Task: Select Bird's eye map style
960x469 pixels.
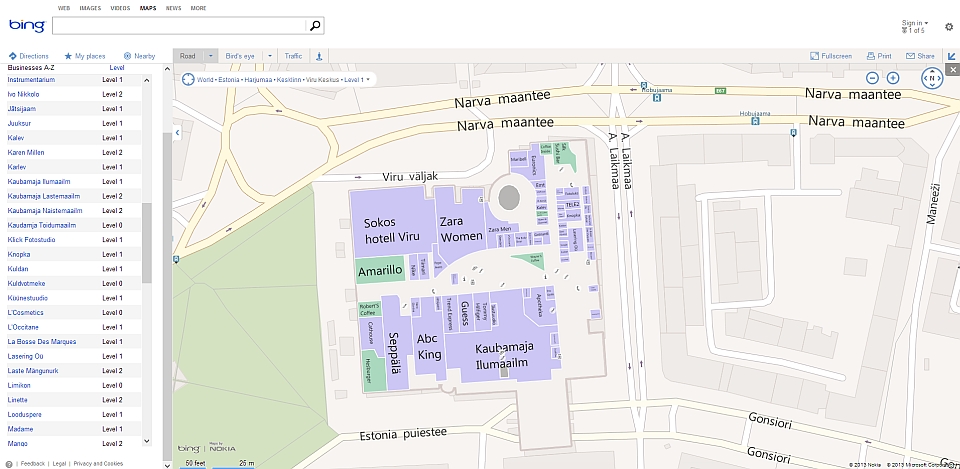Action: click(240, 56)
